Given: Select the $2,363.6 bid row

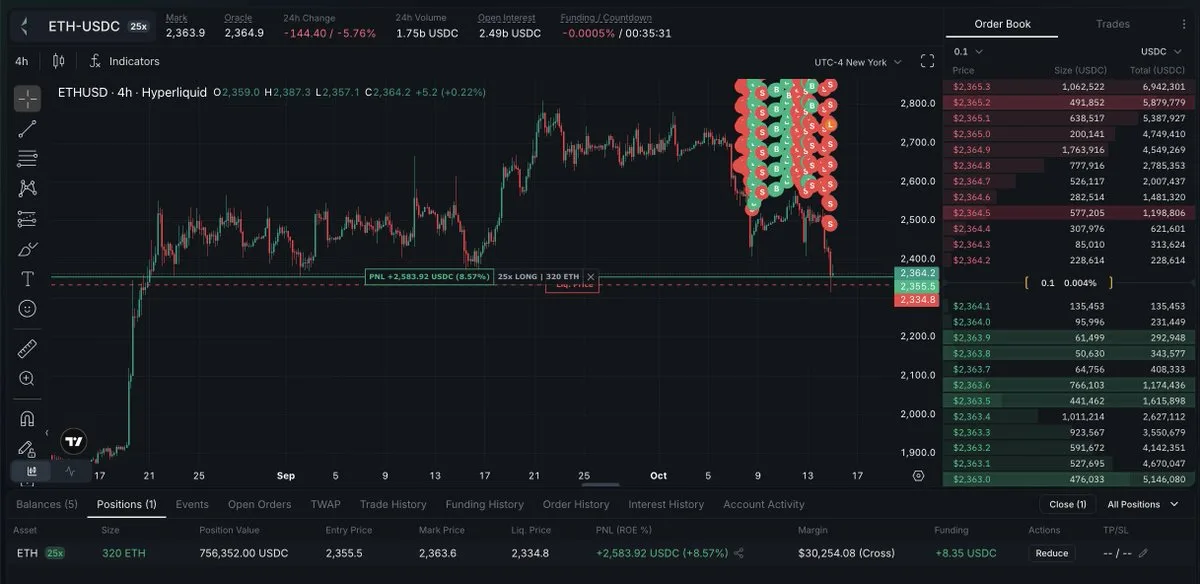Looking at the screenshot, I should (x=1068, y=385).
